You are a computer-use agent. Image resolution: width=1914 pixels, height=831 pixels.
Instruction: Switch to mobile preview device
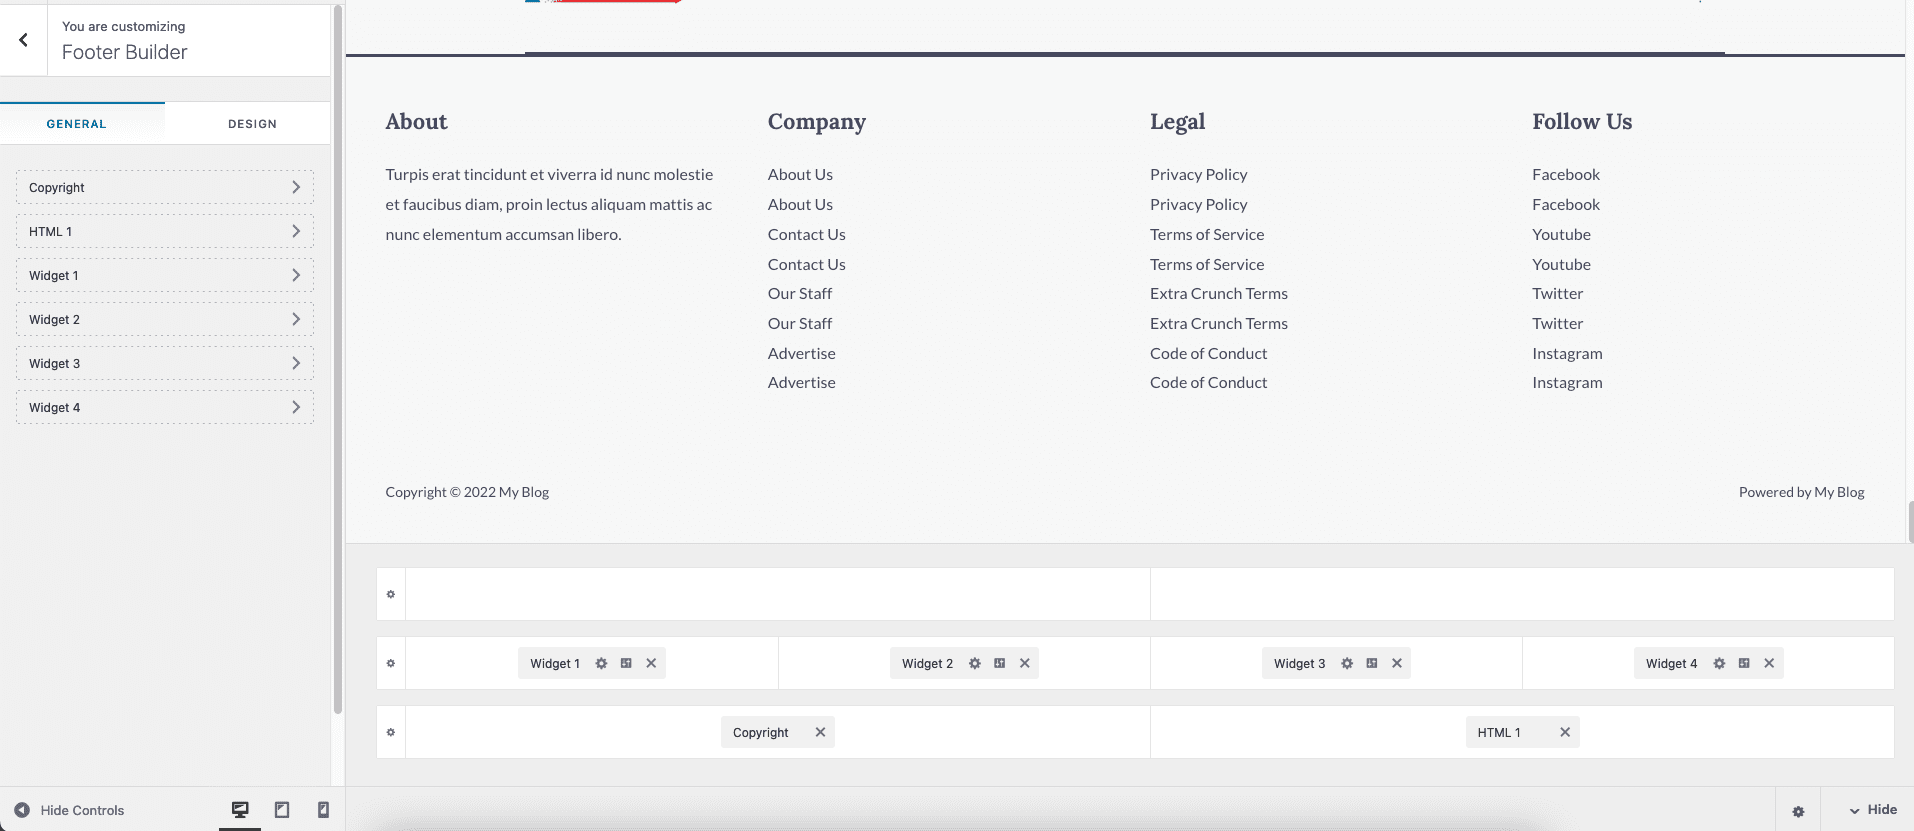323,810
